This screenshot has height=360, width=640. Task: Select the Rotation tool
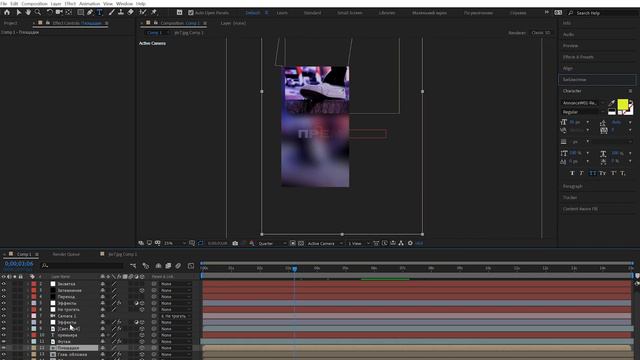click(x=49, y=13)
